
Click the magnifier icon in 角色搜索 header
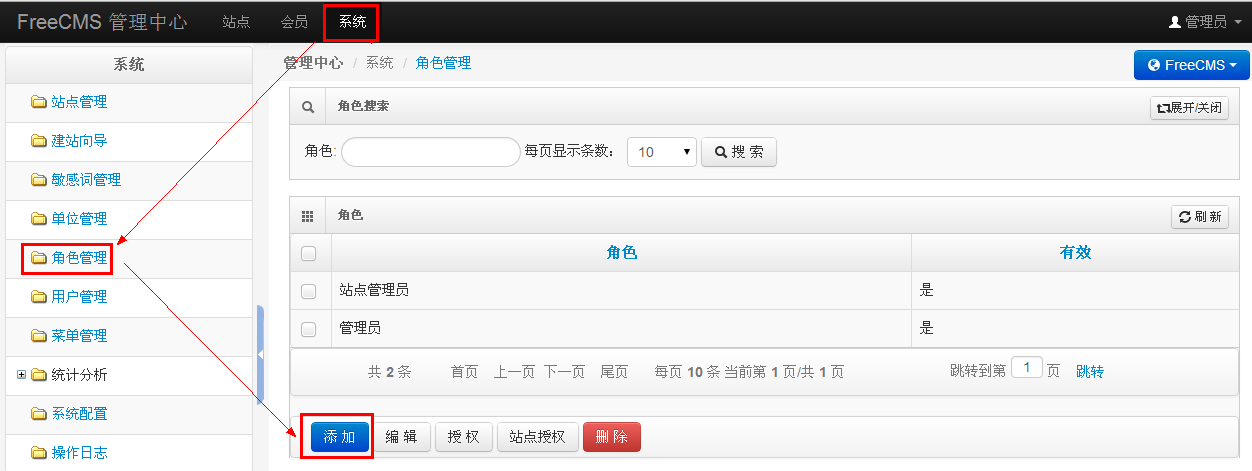coord(308,106)
